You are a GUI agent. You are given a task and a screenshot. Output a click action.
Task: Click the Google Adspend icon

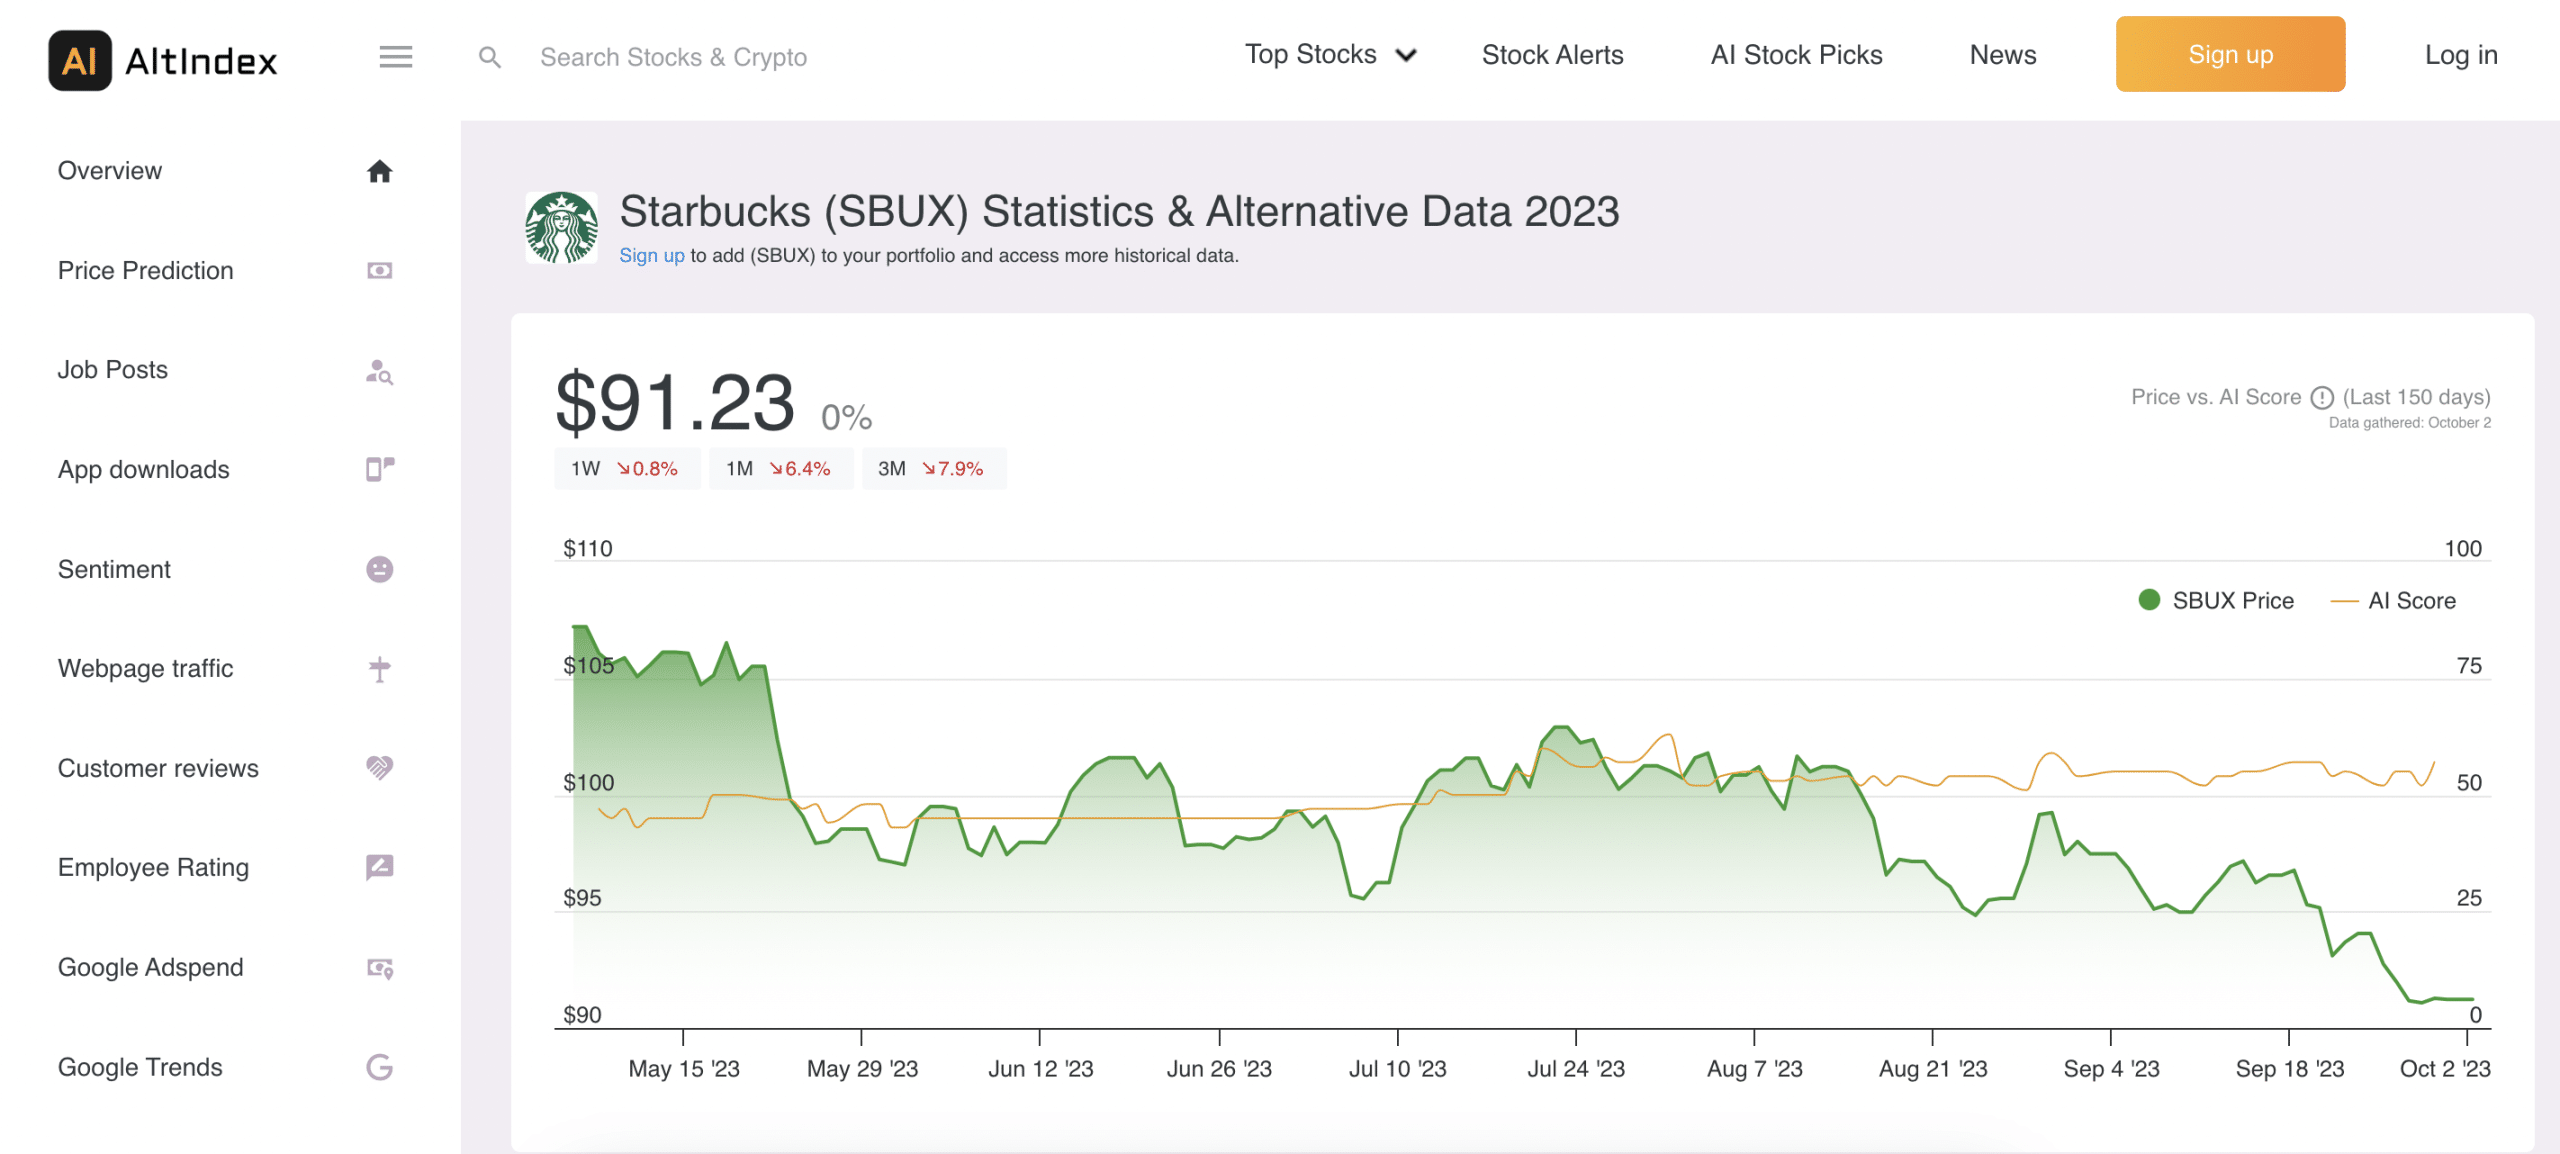tap(379, 968)
